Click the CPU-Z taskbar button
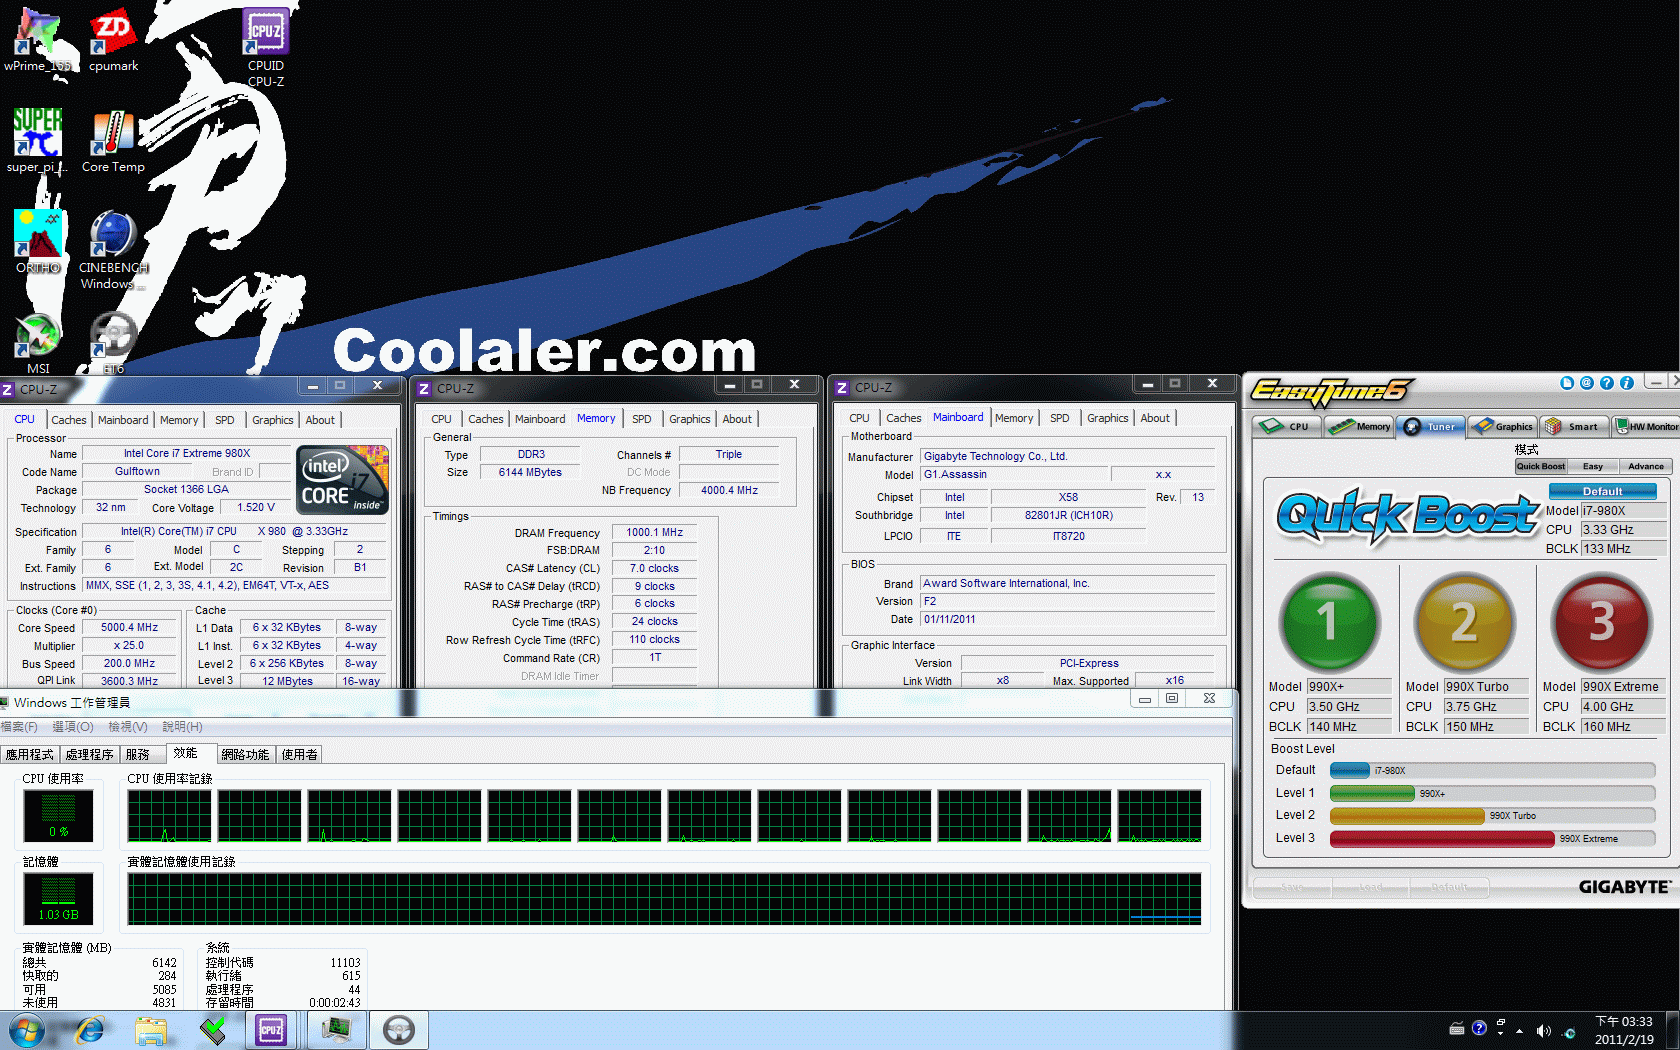The image size is (1680, 1050). click(271, 1030)
